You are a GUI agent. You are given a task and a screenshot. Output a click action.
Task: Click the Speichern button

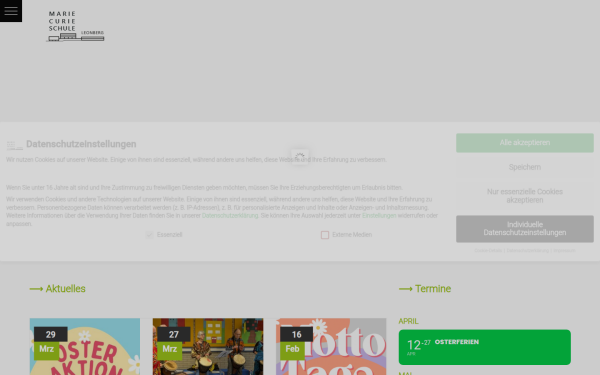pyautogui.click(x=525, y=167)
